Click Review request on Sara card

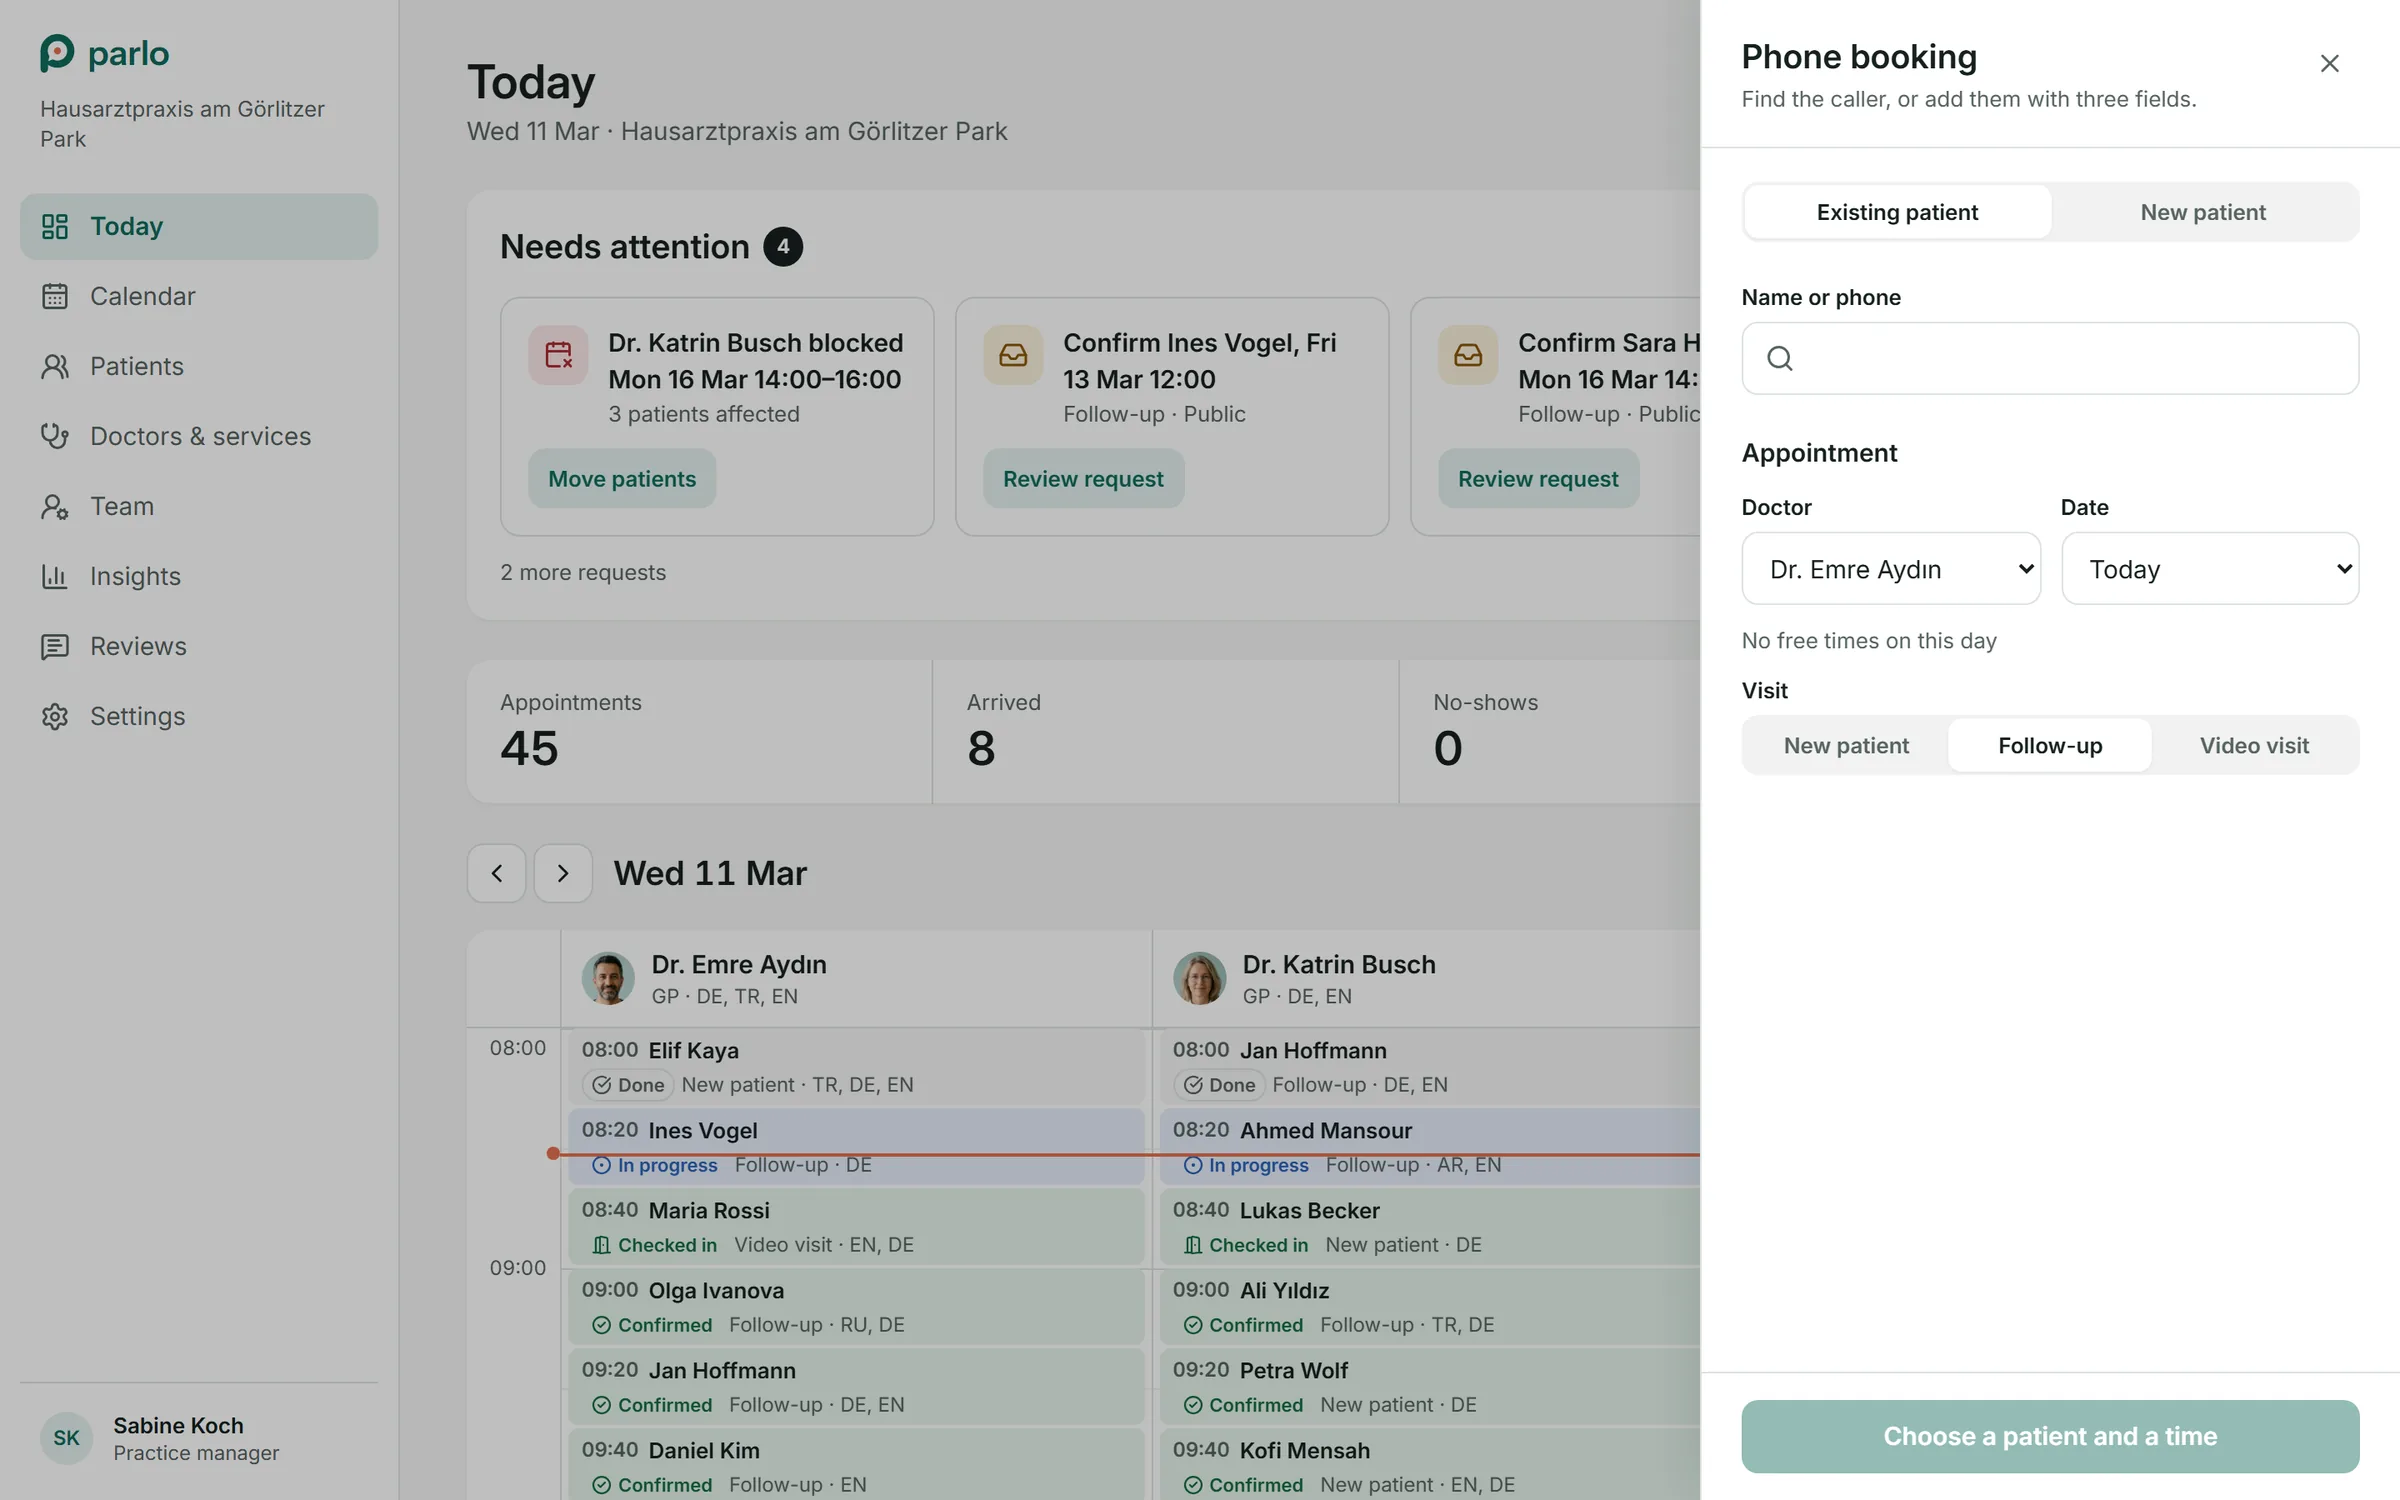1538,478
